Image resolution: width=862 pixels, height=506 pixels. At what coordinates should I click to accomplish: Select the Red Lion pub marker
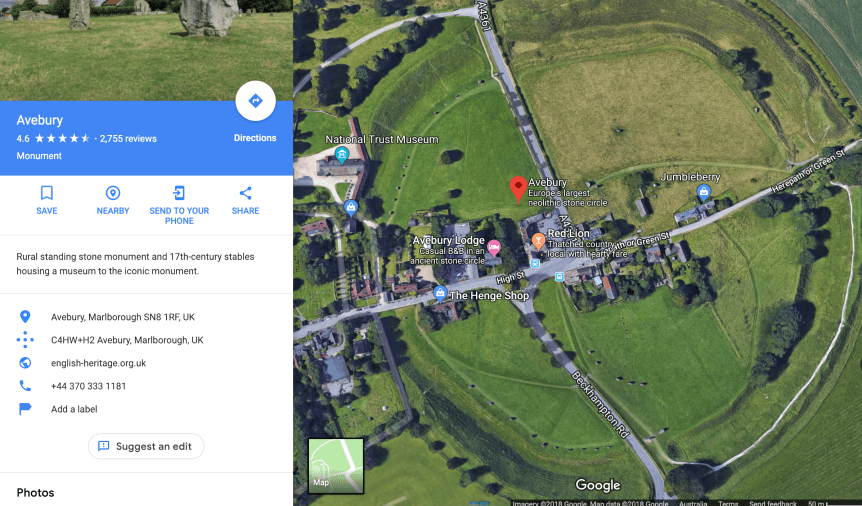[x=538, y=240]
